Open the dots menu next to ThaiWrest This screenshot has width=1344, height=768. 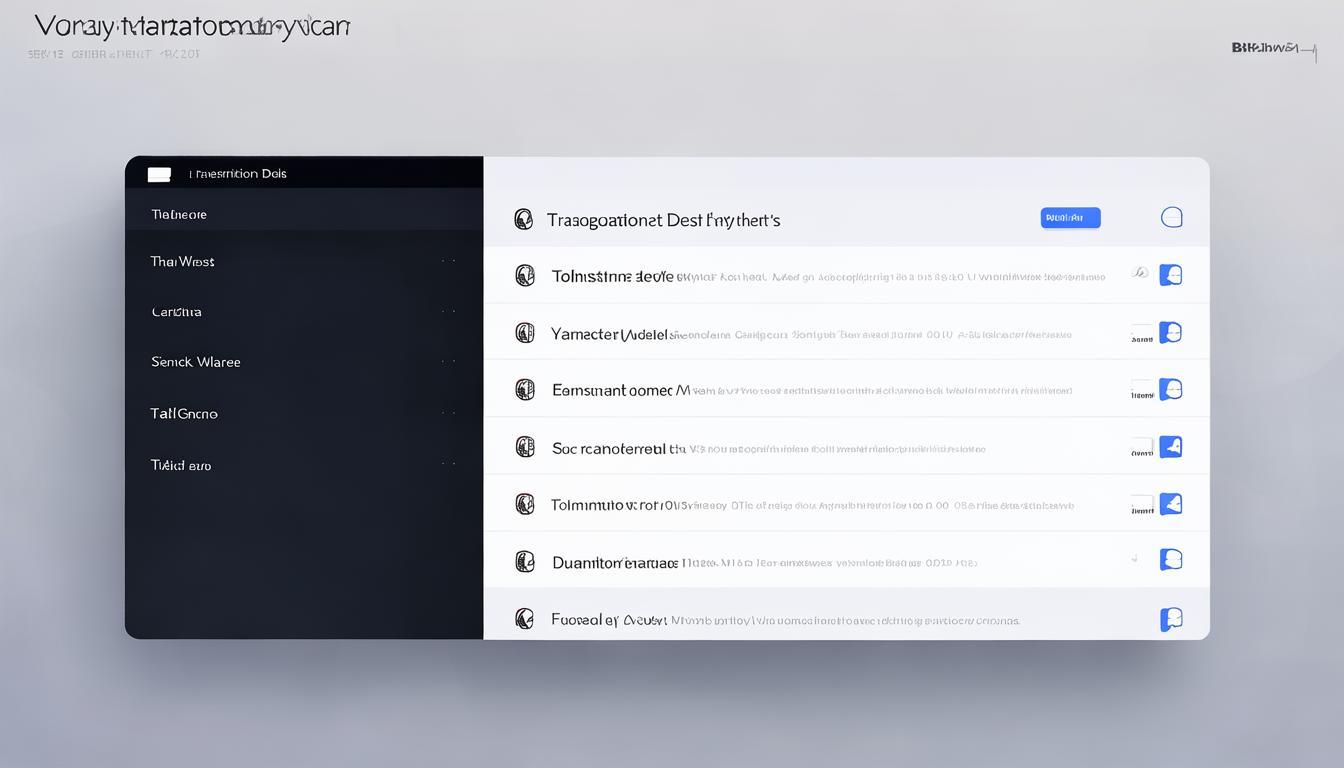[x=448, y=261]
